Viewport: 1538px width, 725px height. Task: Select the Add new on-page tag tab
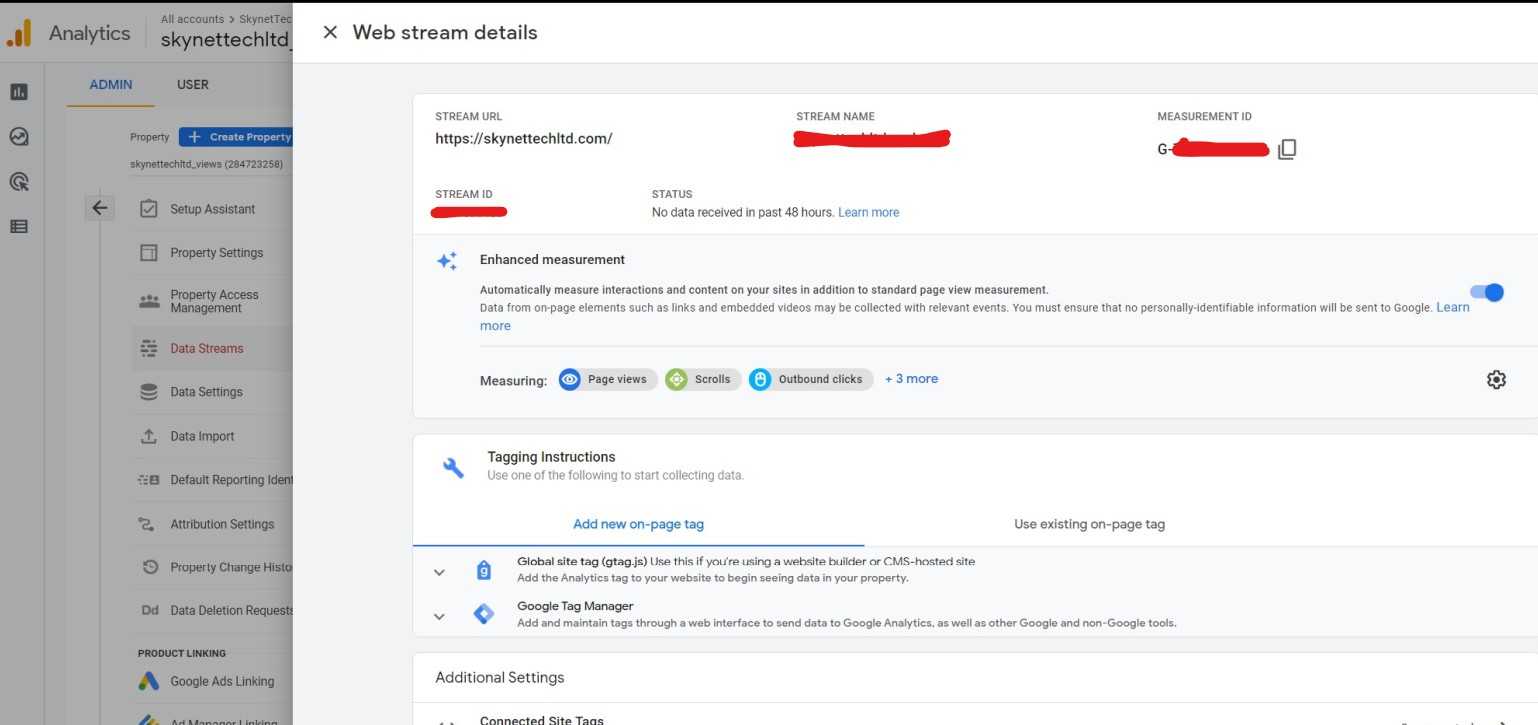[x=638, y=524]
